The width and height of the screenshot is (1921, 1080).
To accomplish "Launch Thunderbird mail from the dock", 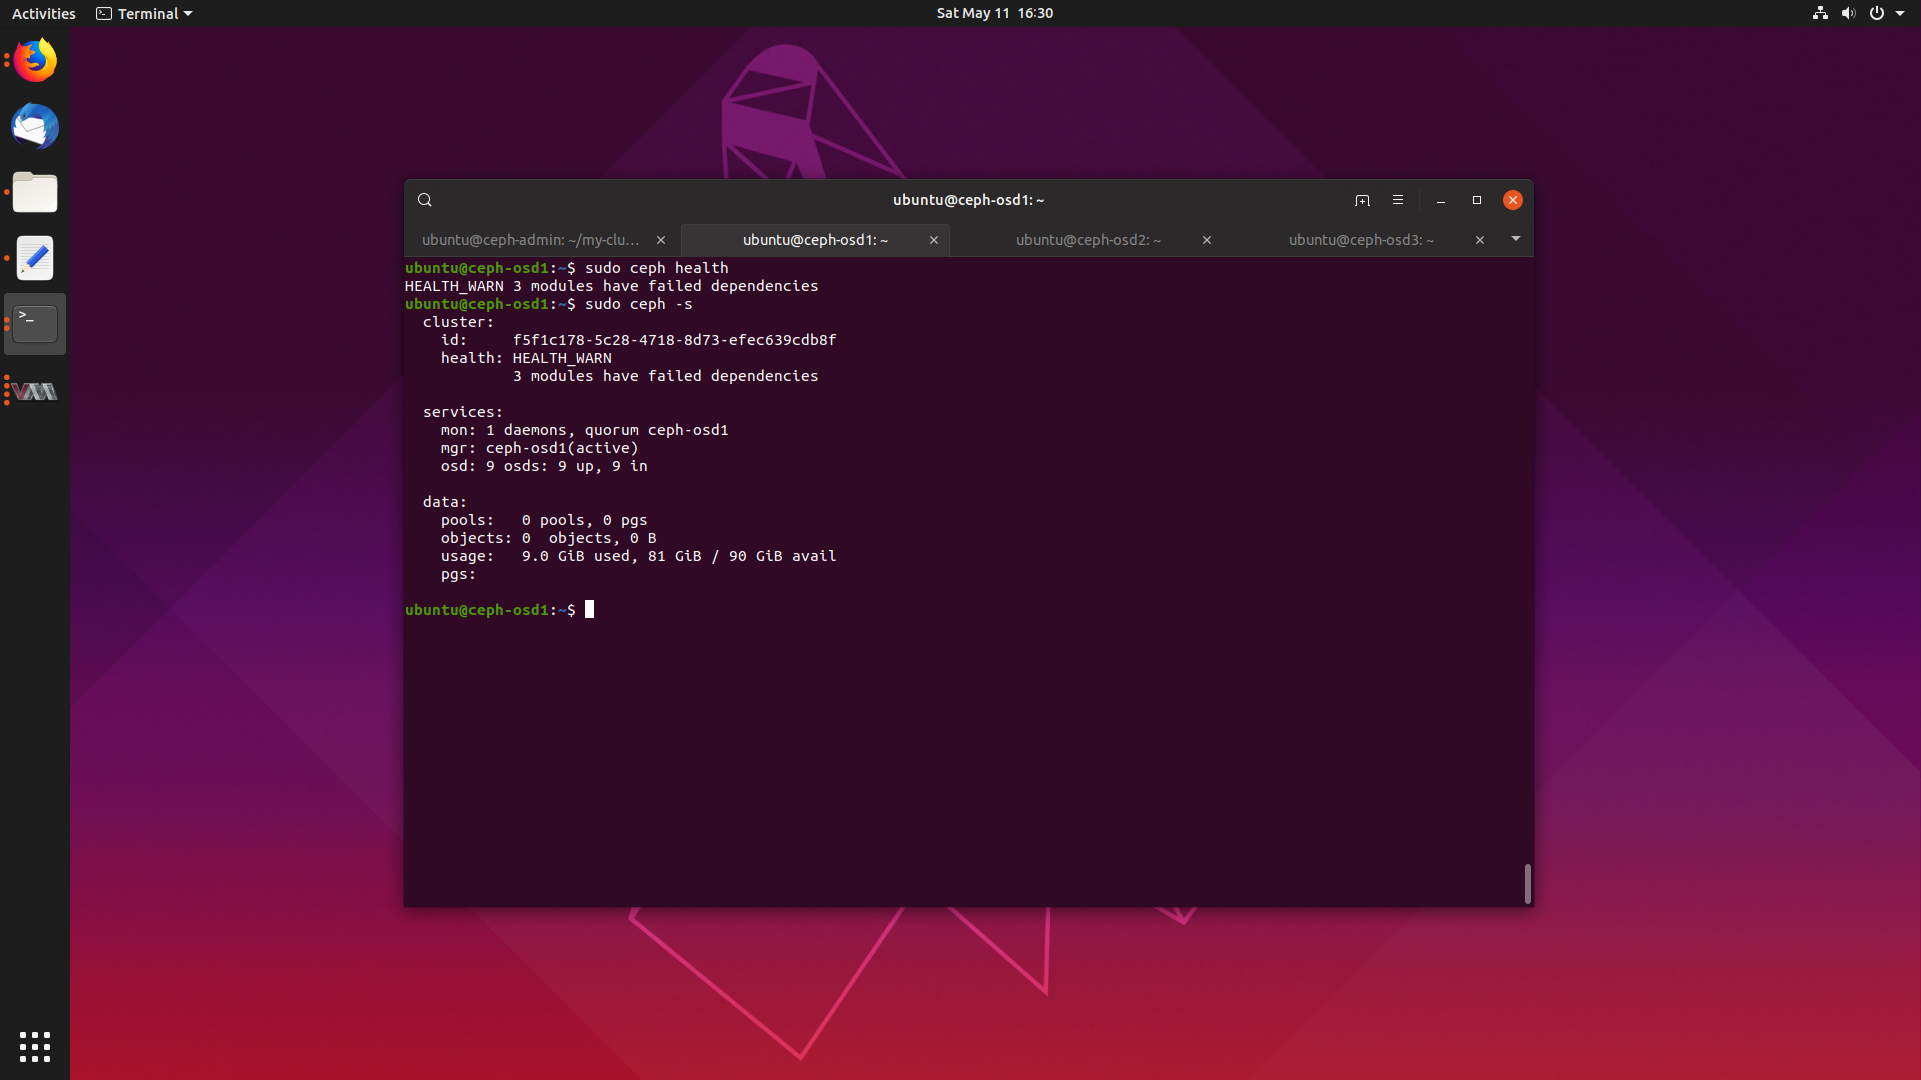I will pos(35,127).
